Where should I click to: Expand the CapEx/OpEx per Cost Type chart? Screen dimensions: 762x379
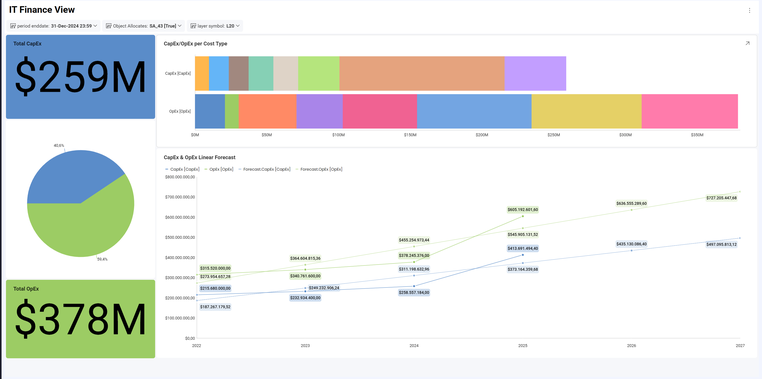point(747,43)
